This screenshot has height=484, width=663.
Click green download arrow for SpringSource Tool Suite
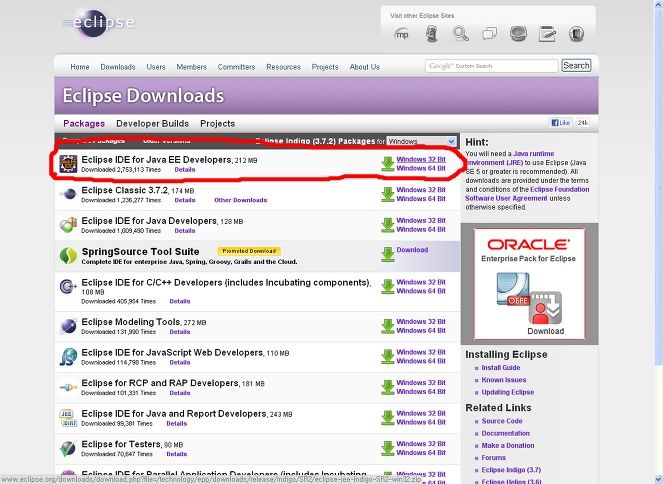[388, 254]
